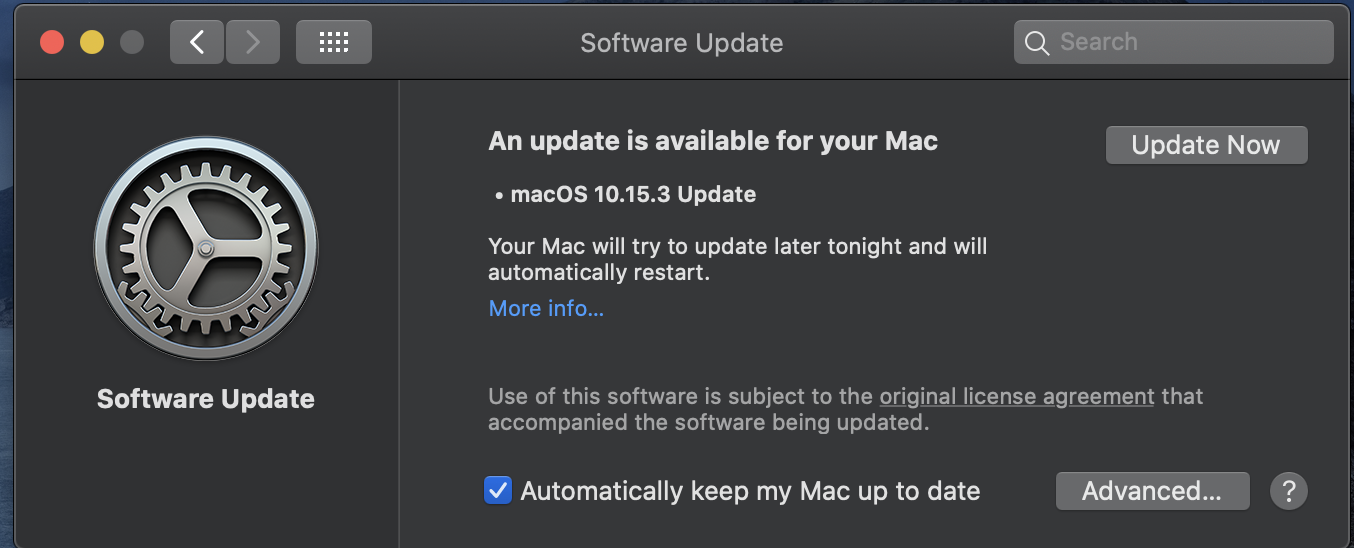The image size is (1354, 548).
Task: Select the macOS 10.15.3 Update entry
Action: pyautogui.click(x=632, y=194)
